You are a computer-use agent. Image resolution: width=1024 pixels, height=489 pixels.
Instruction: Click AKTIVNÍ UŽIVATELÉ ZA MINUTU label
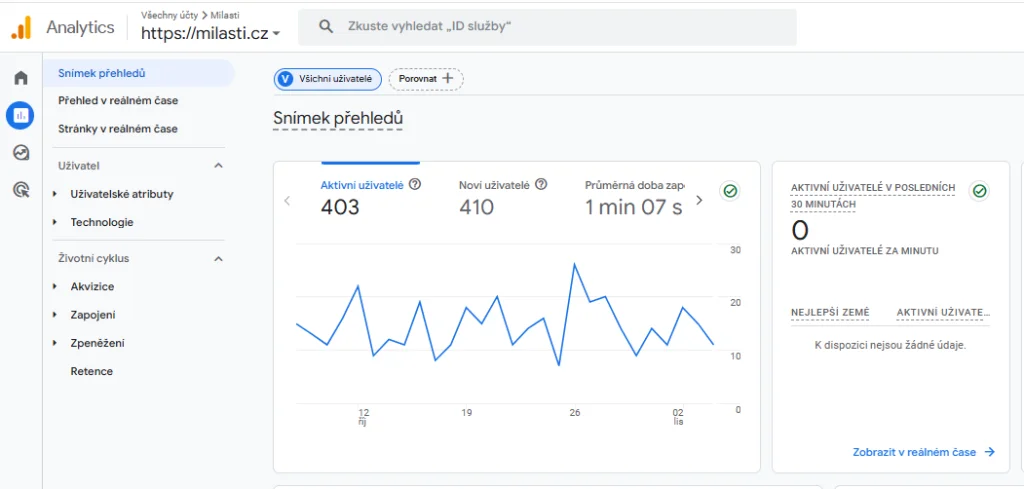(x=865, y=251)
